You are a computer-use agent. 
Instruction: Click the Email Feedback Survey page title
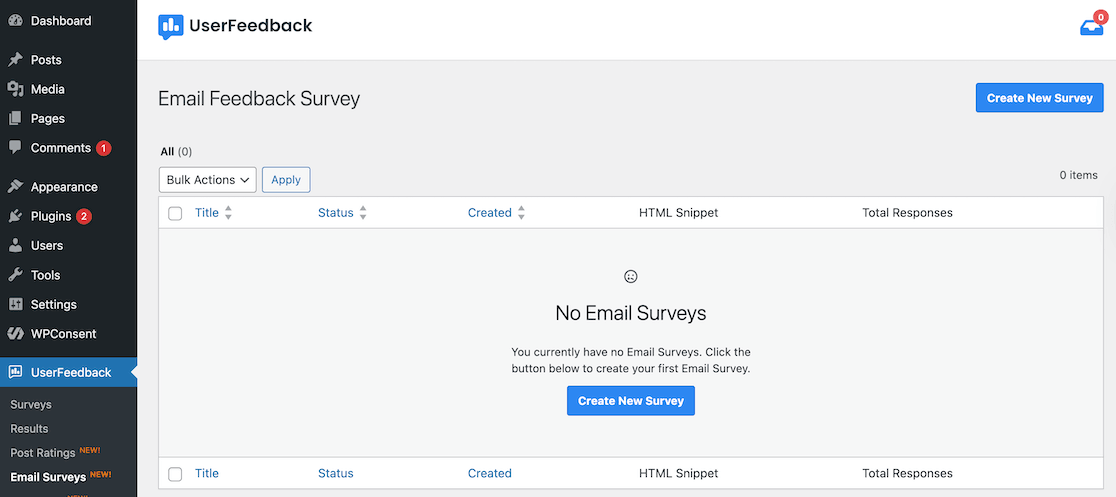point(259,99)
